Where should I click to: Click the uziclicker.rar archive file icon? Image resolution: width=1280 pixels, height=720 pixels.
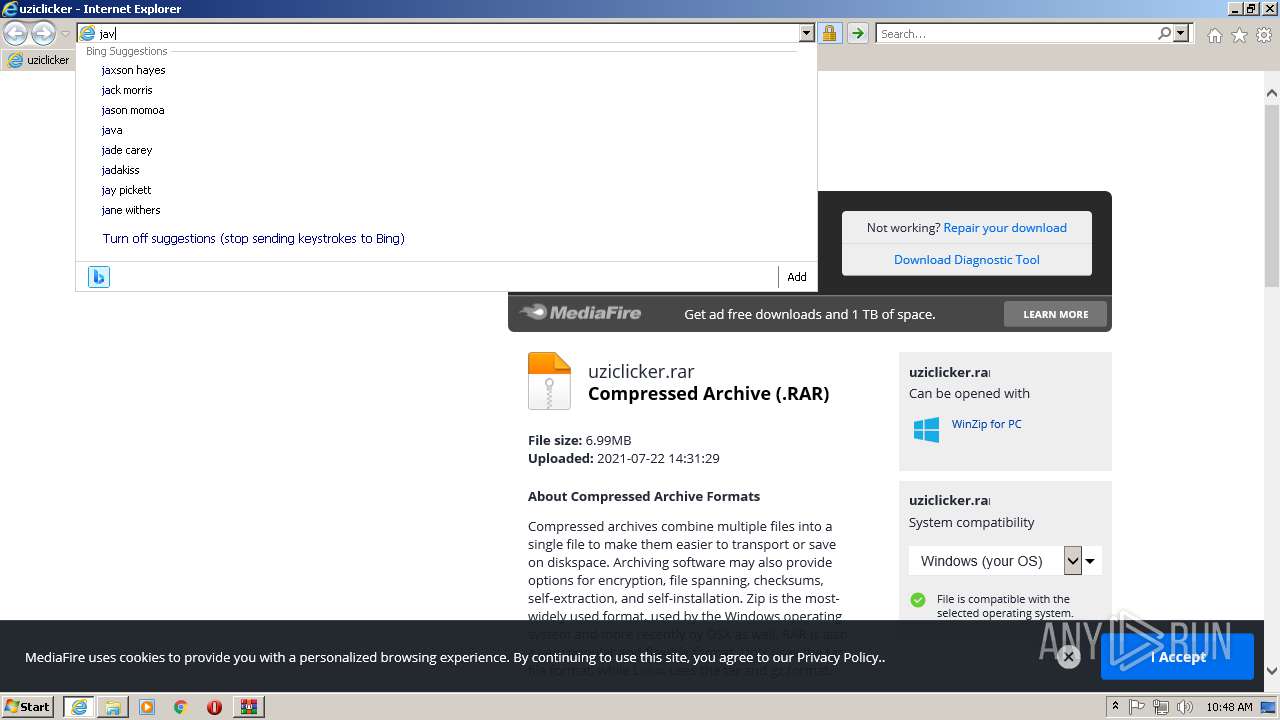coord(549,381)
